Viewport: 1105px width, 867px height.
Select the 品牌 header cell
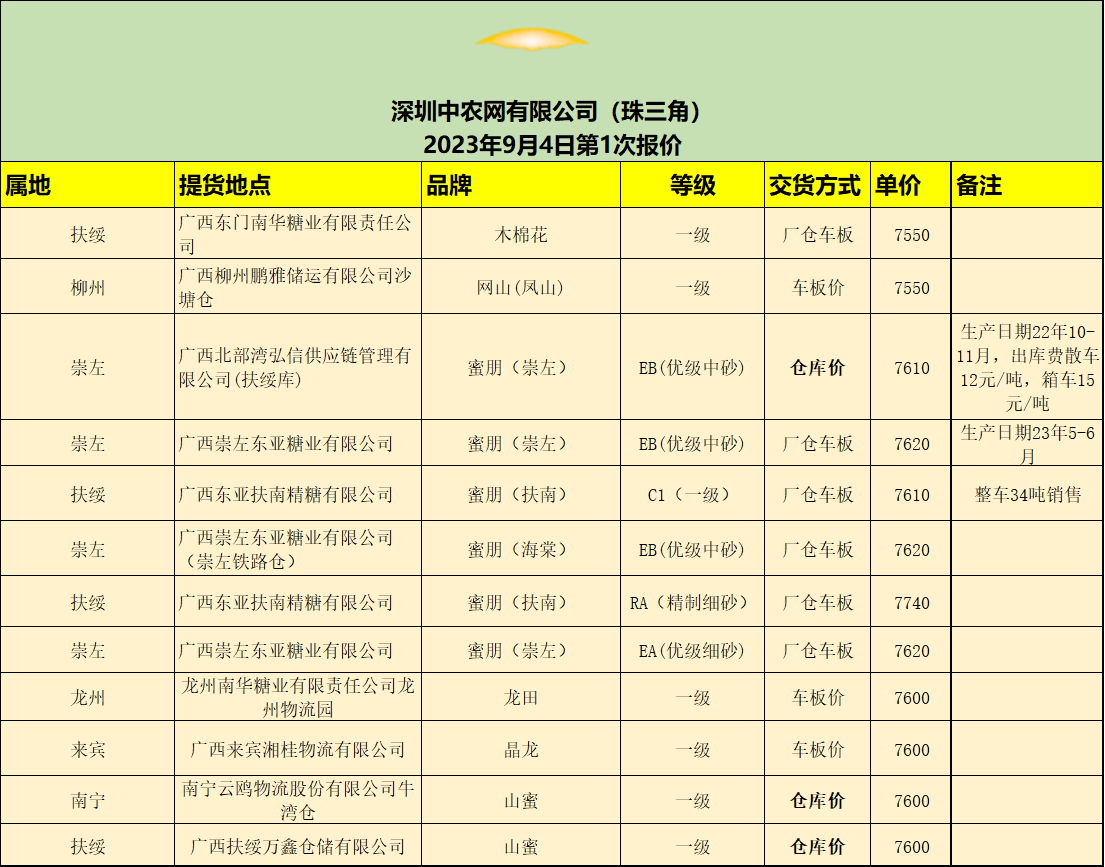pos(449,185)
